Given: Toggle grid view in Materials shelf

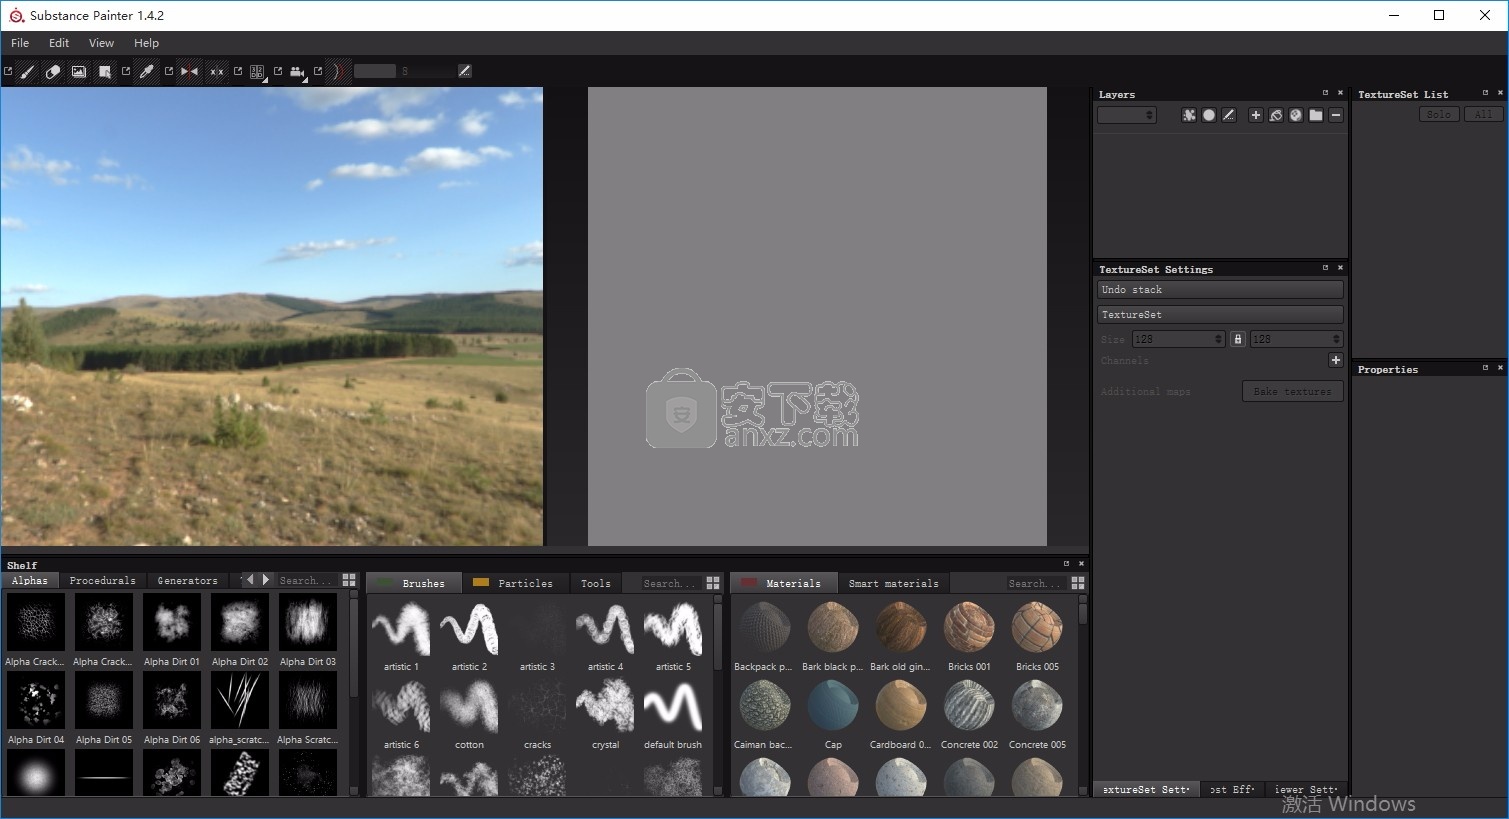Looking at the screenshot, I should click(1078, 583).
